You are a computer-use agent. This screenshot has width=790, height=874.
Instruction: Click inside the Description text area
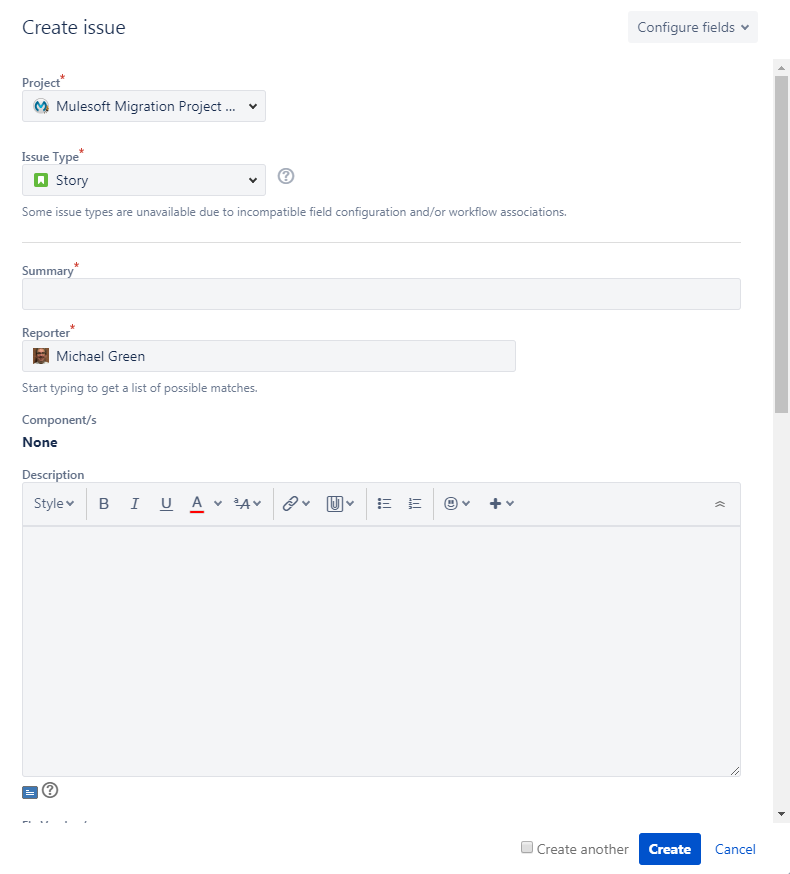tap(381, 651)
